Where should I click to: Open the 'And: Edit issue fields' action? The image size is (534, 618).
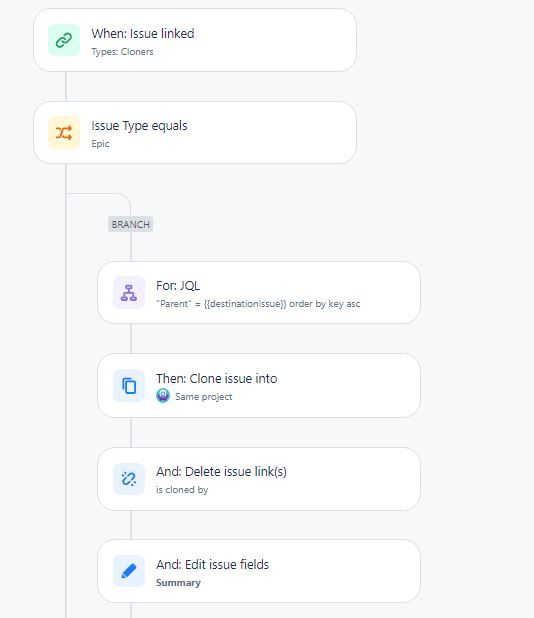259,571
